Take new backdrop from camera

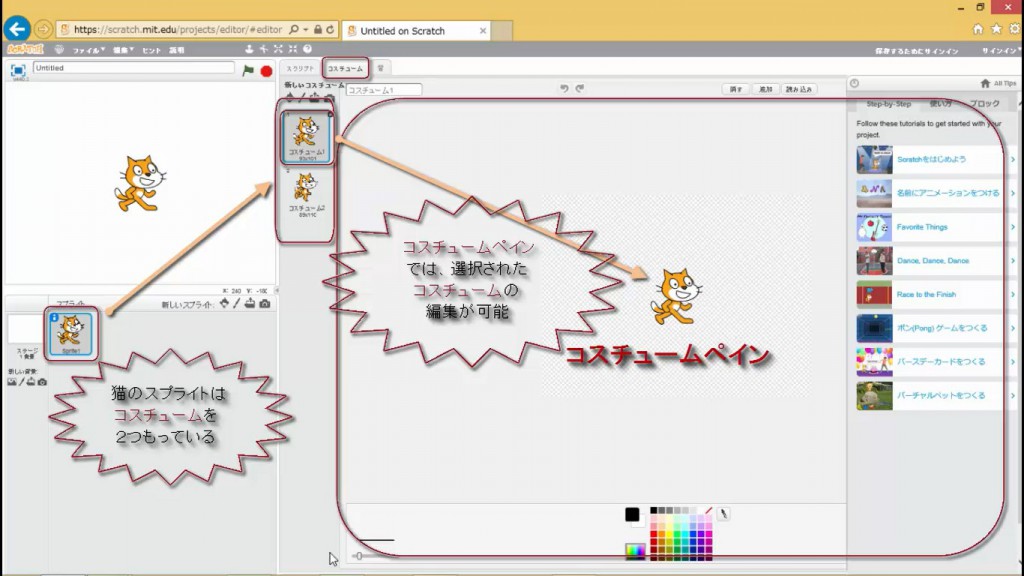[42, 381]
